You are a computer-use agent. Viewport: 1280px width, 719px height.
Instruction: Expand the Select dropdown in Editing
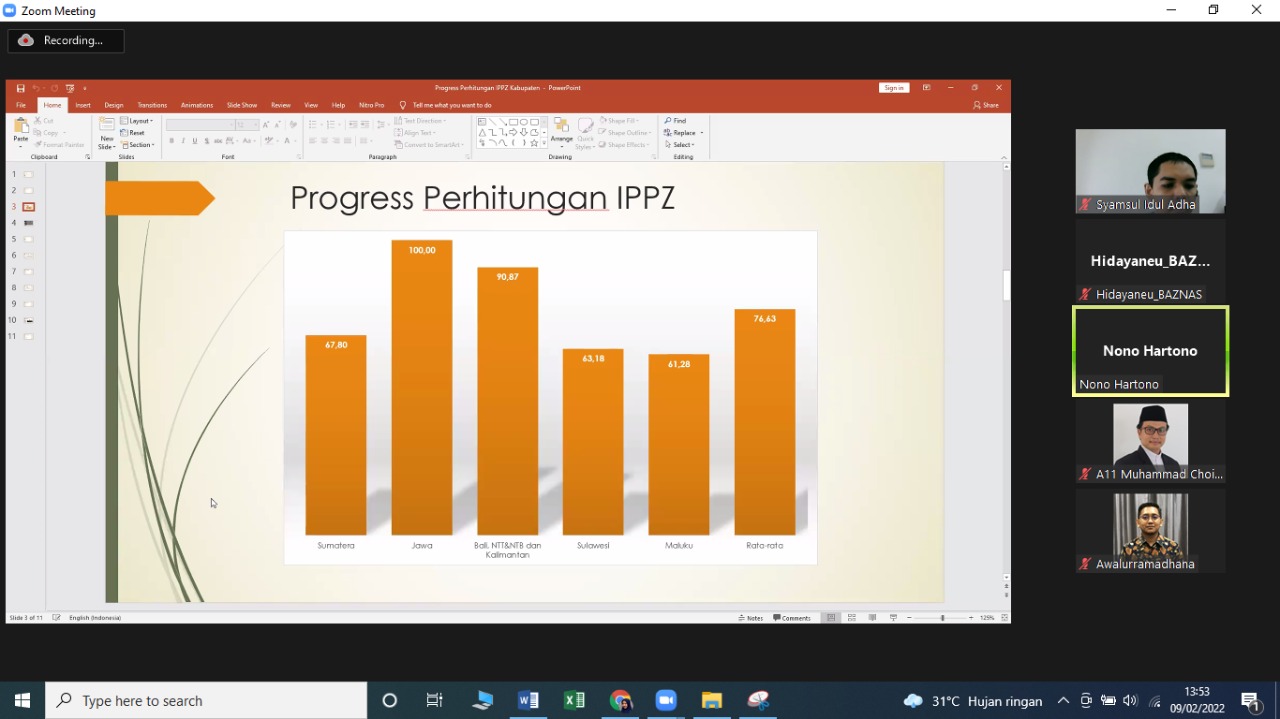[684, 145]
